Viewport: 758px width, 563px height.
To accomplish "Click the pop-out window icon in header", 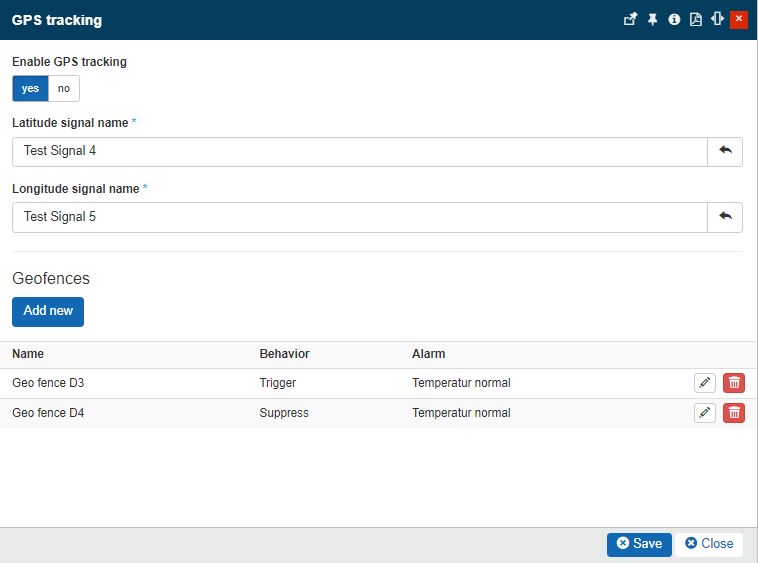I will pyautogui.click(x=631, y=19).
